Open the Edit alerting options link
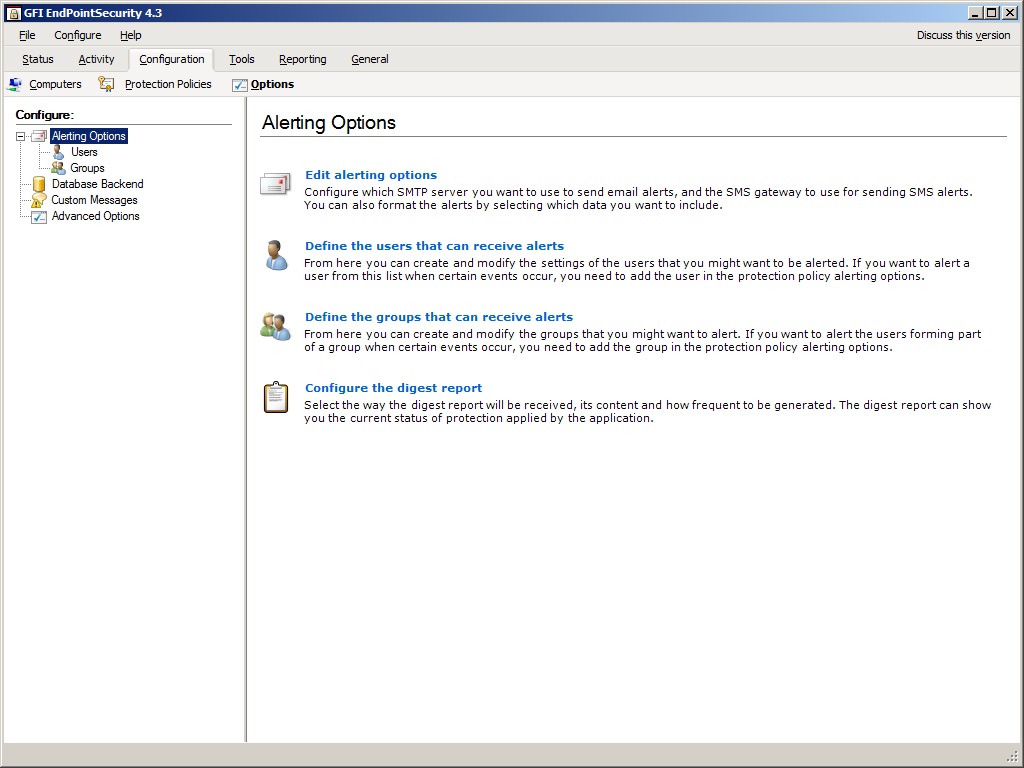The height and width of the screenshot is (768, 1024). pyautogui.click(x=371, y=175)
